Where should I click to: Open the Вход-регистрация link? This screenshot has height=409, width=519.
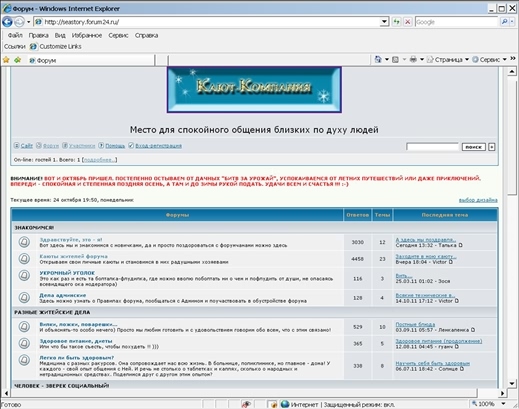point(158,146)
